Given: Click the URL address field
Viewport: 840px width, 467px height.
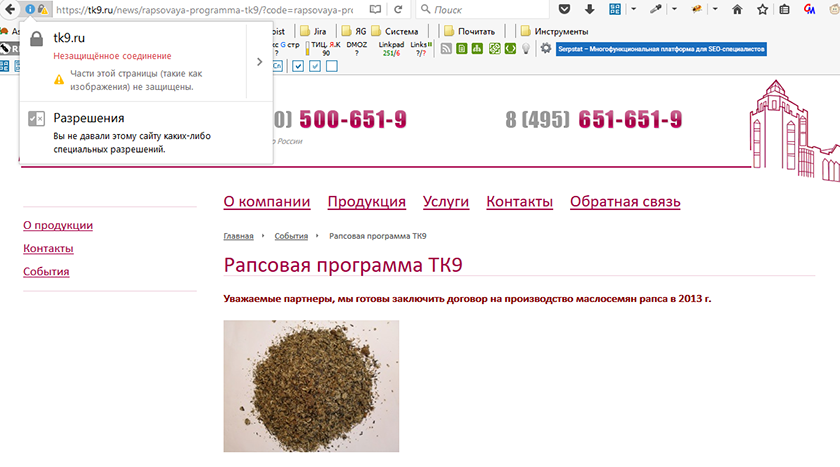Looking at the screenshot, I should coord(205,9).
